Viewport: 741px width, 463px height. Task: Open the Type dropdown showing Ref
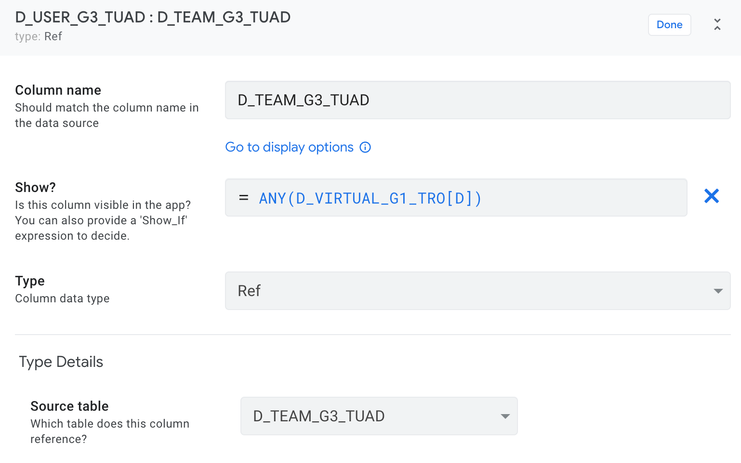pyautogui.click(x=478, y=291)
